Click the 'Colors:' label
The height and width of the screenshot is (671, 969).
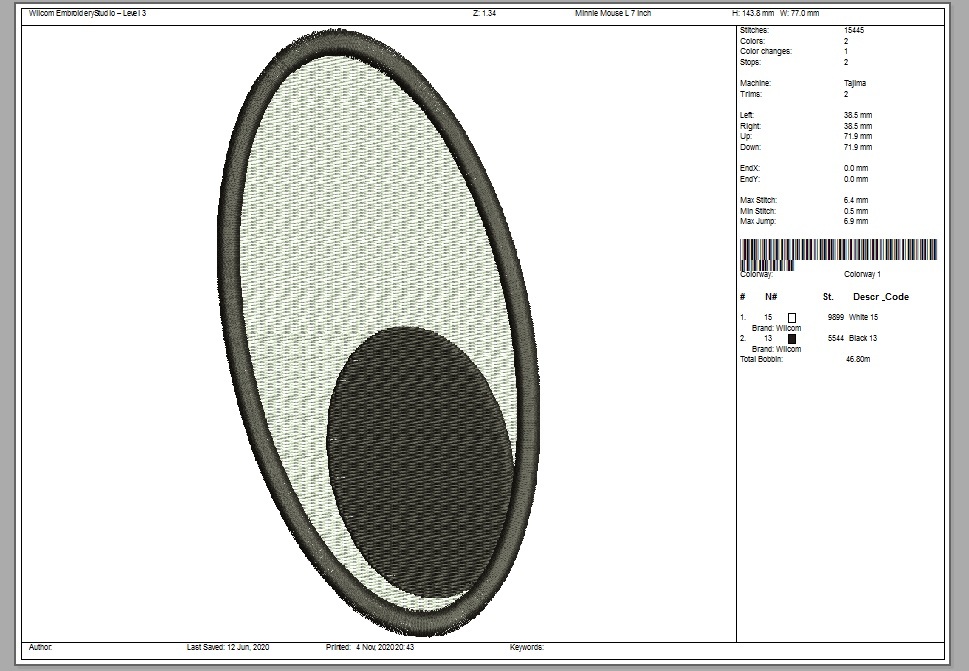(752, 41)
